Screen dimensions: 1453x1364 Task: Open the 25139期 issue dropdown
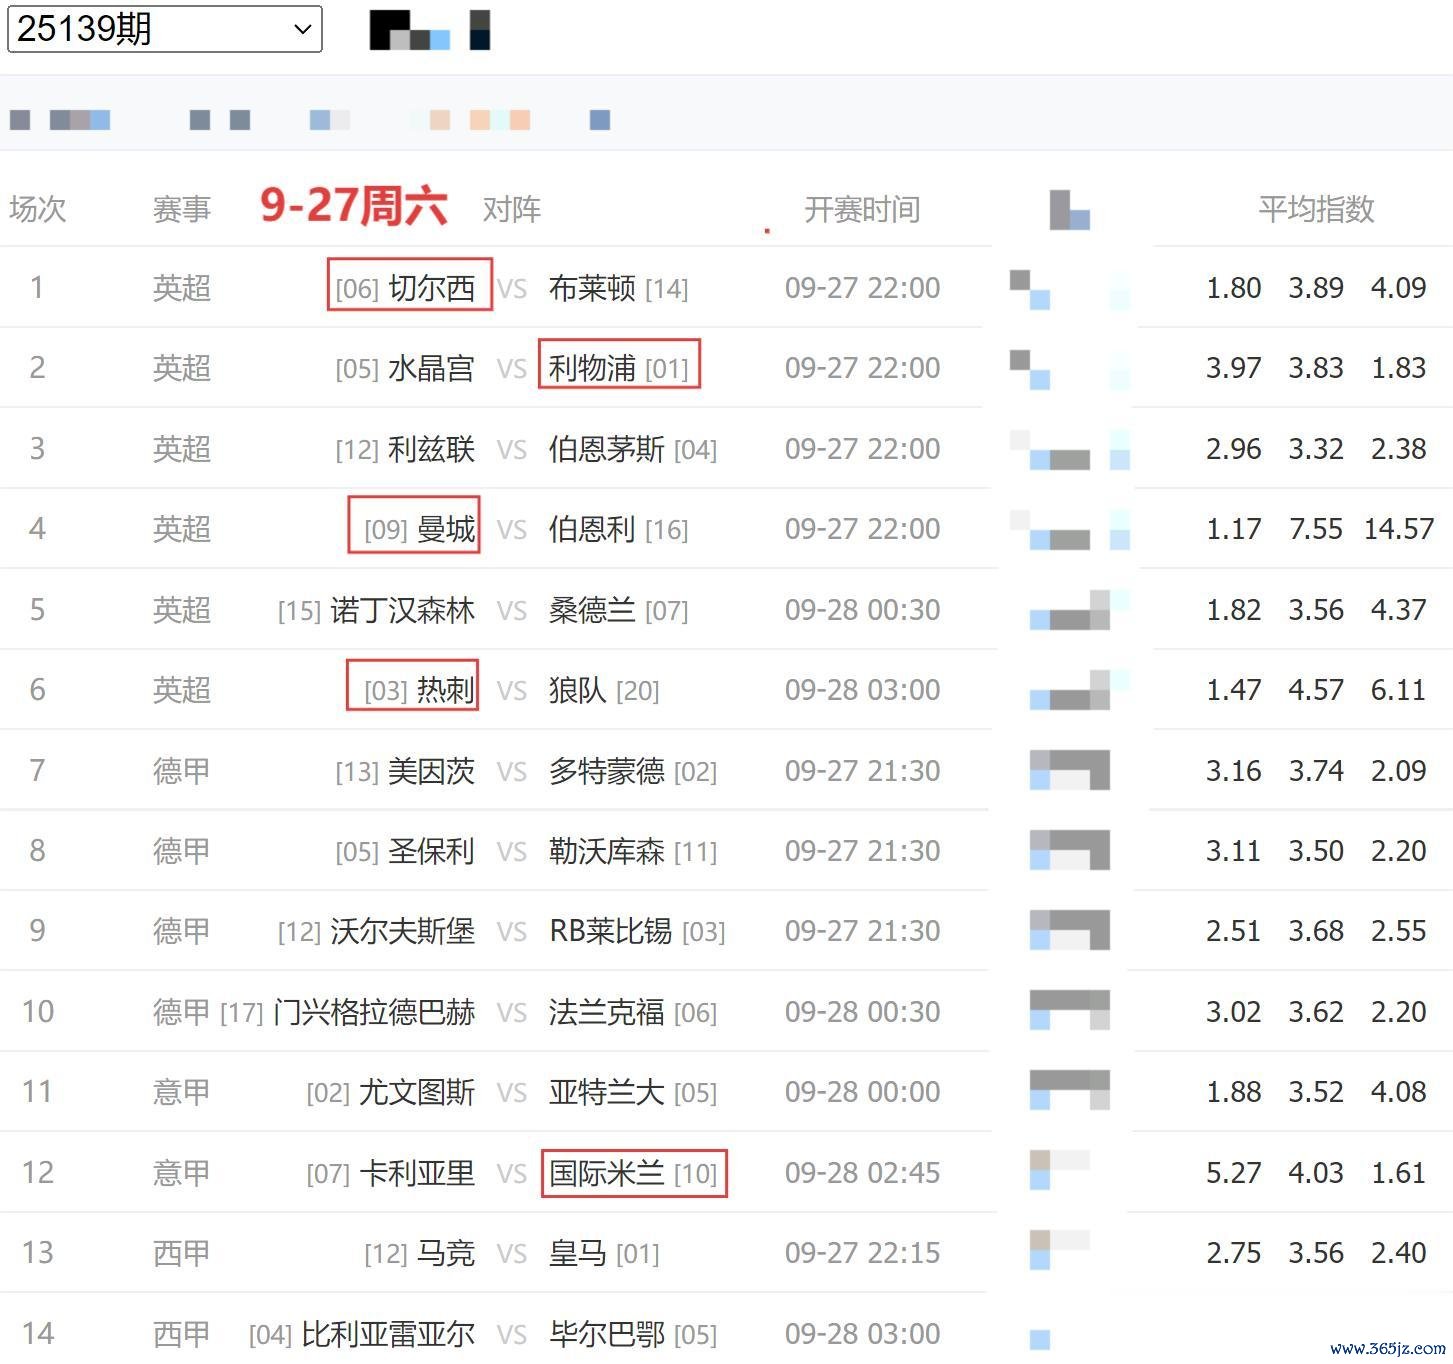coord(164,29)
